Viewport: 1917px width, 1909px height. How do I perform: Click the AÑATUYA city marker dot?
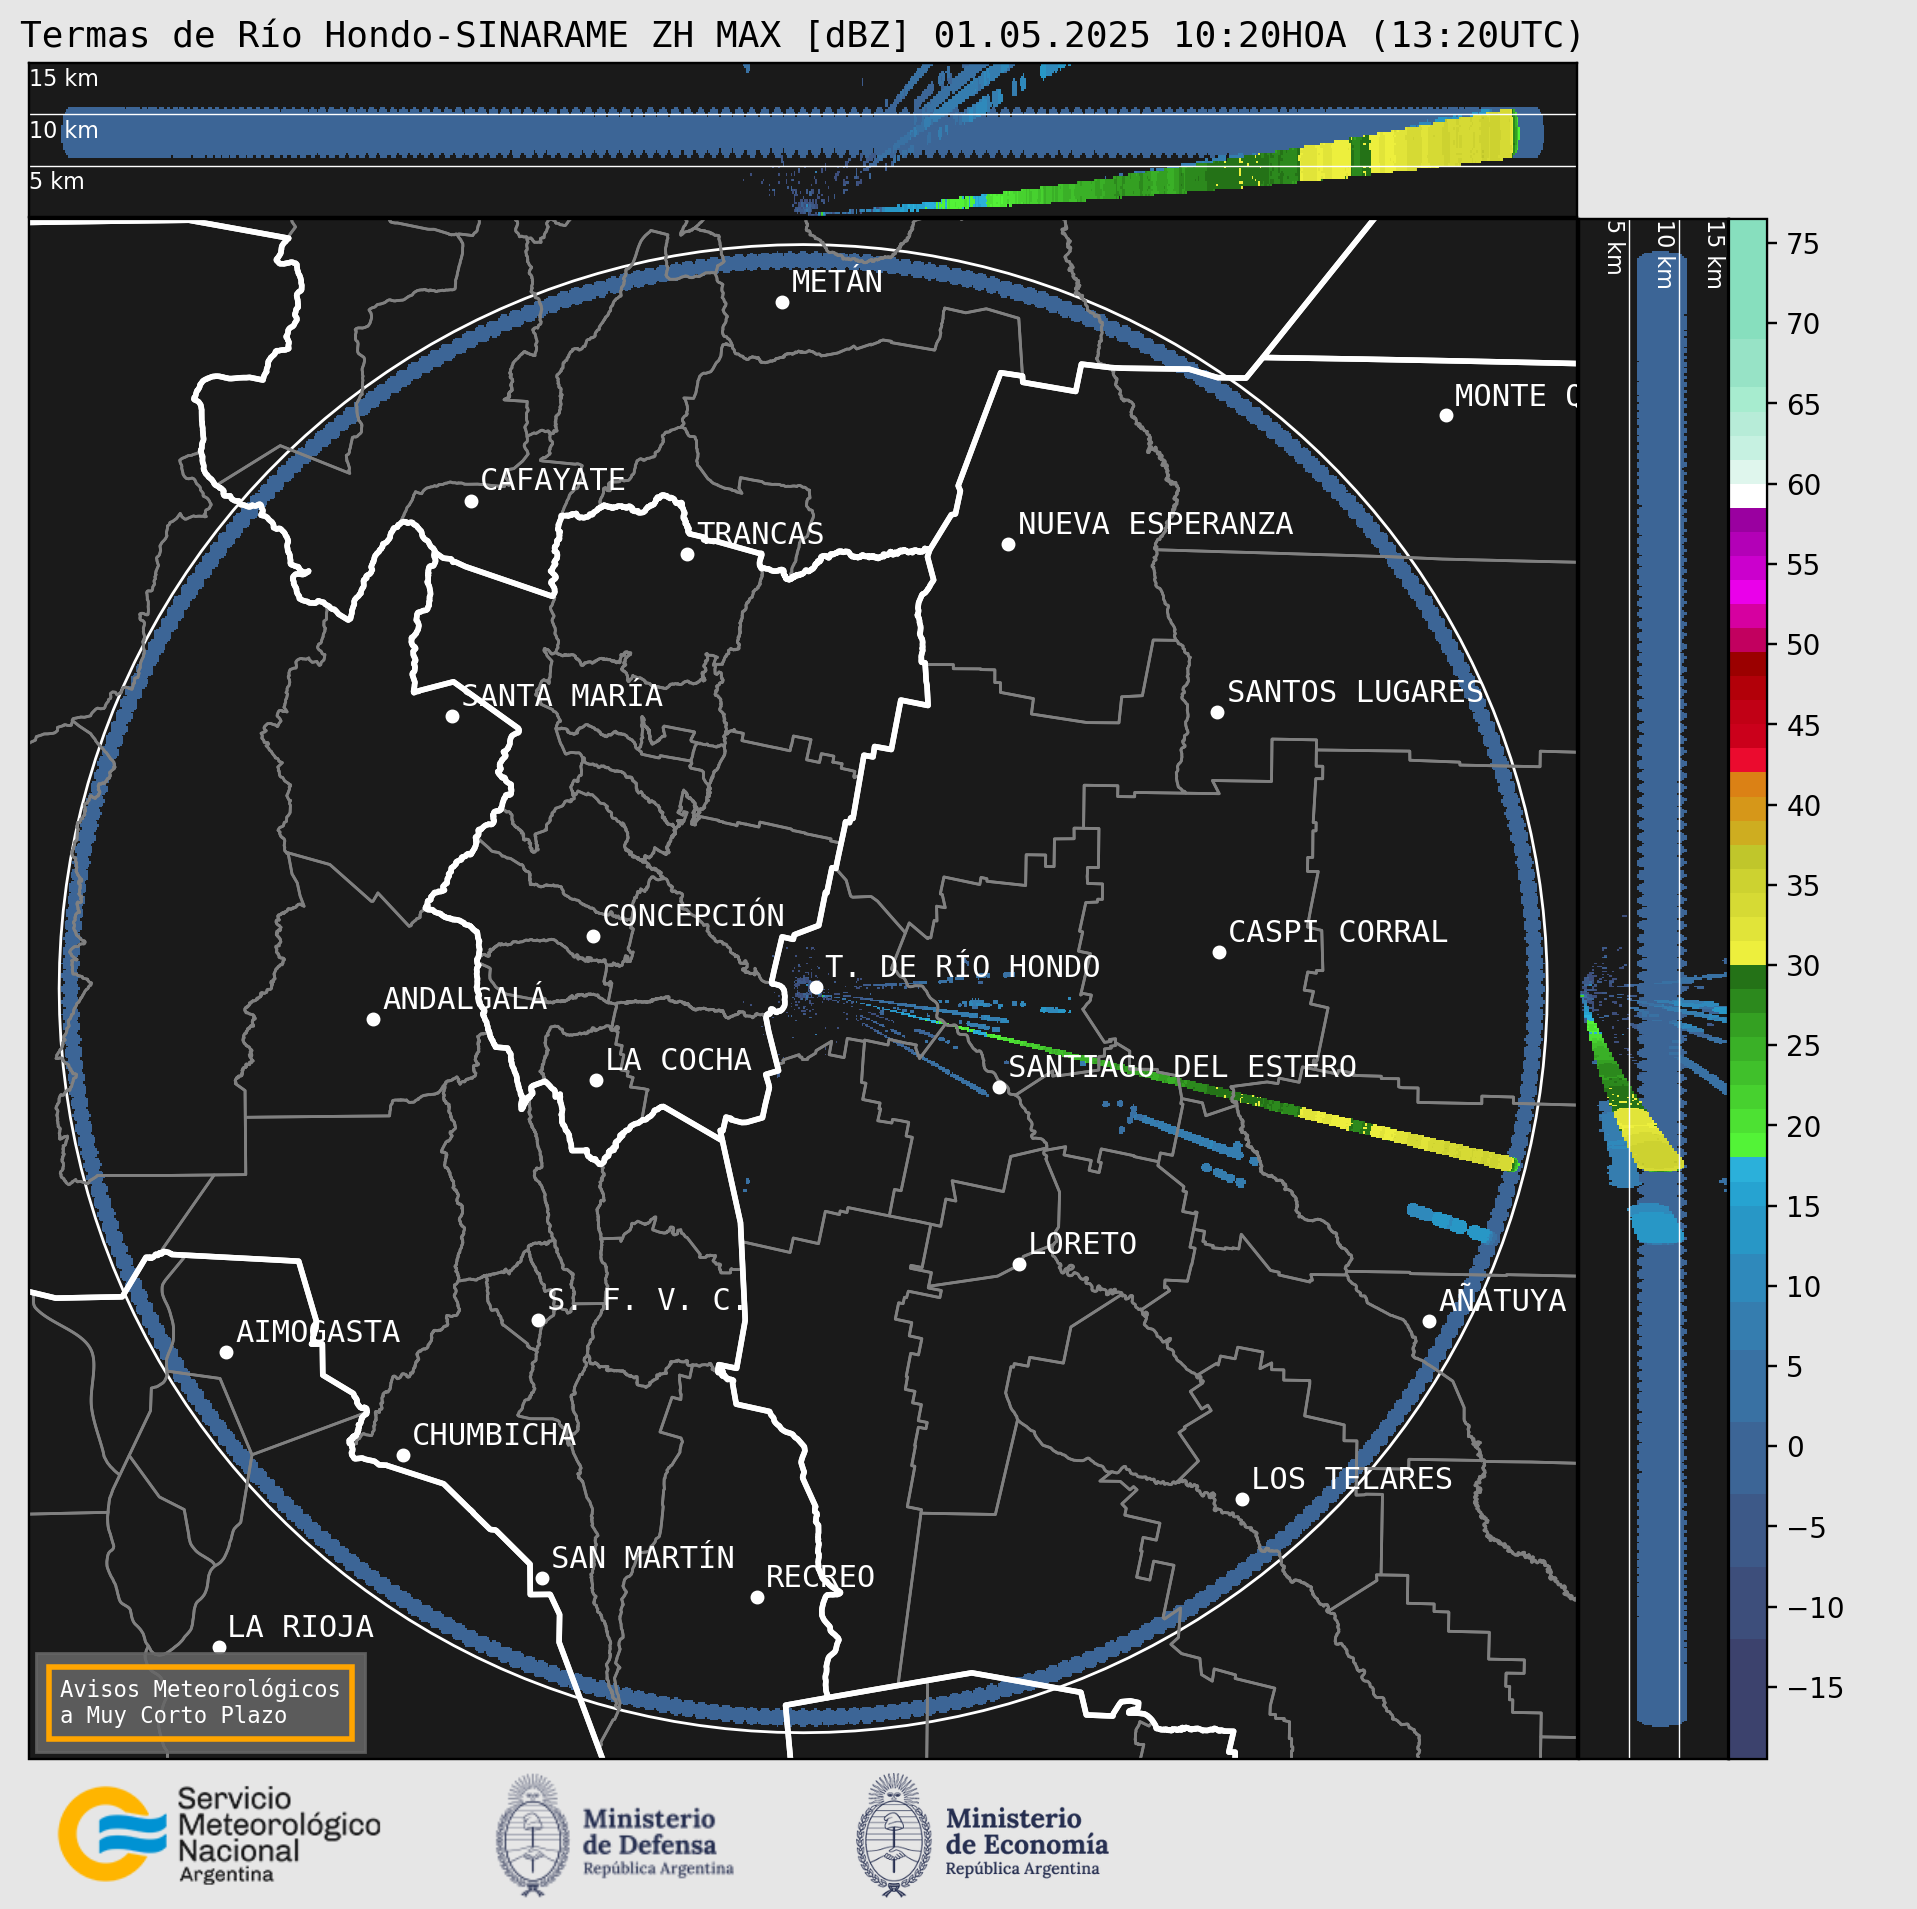[1429, 1321]
